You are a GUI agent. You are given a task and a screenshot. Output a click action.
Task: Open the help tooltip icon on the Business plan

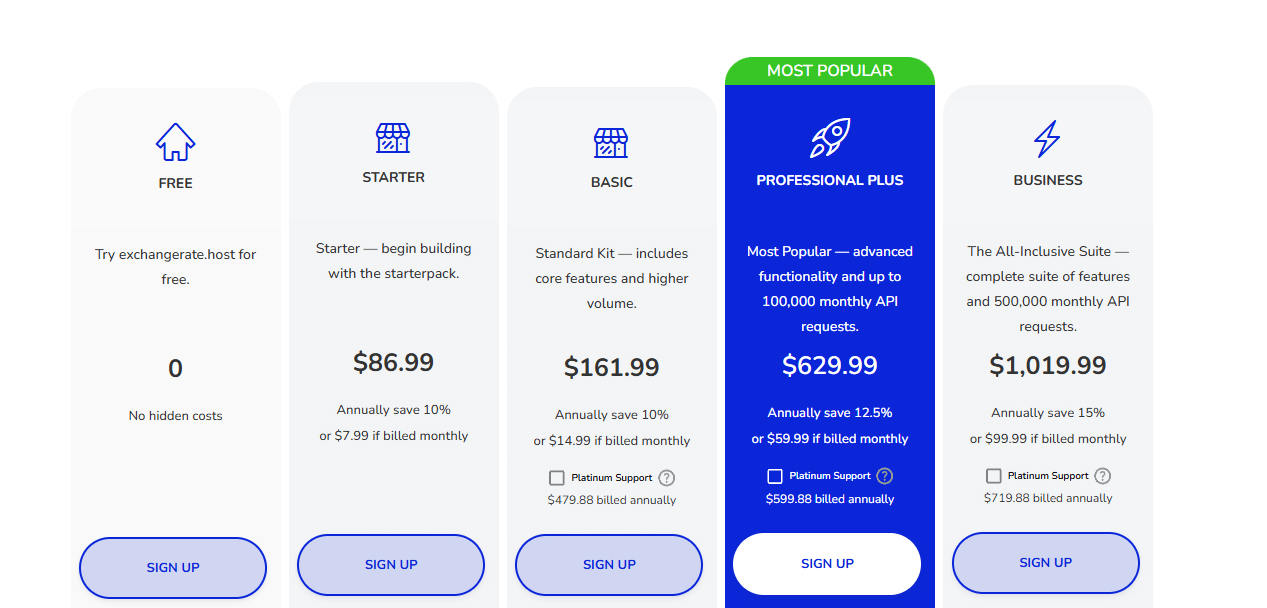click(x=1102, y=475)
